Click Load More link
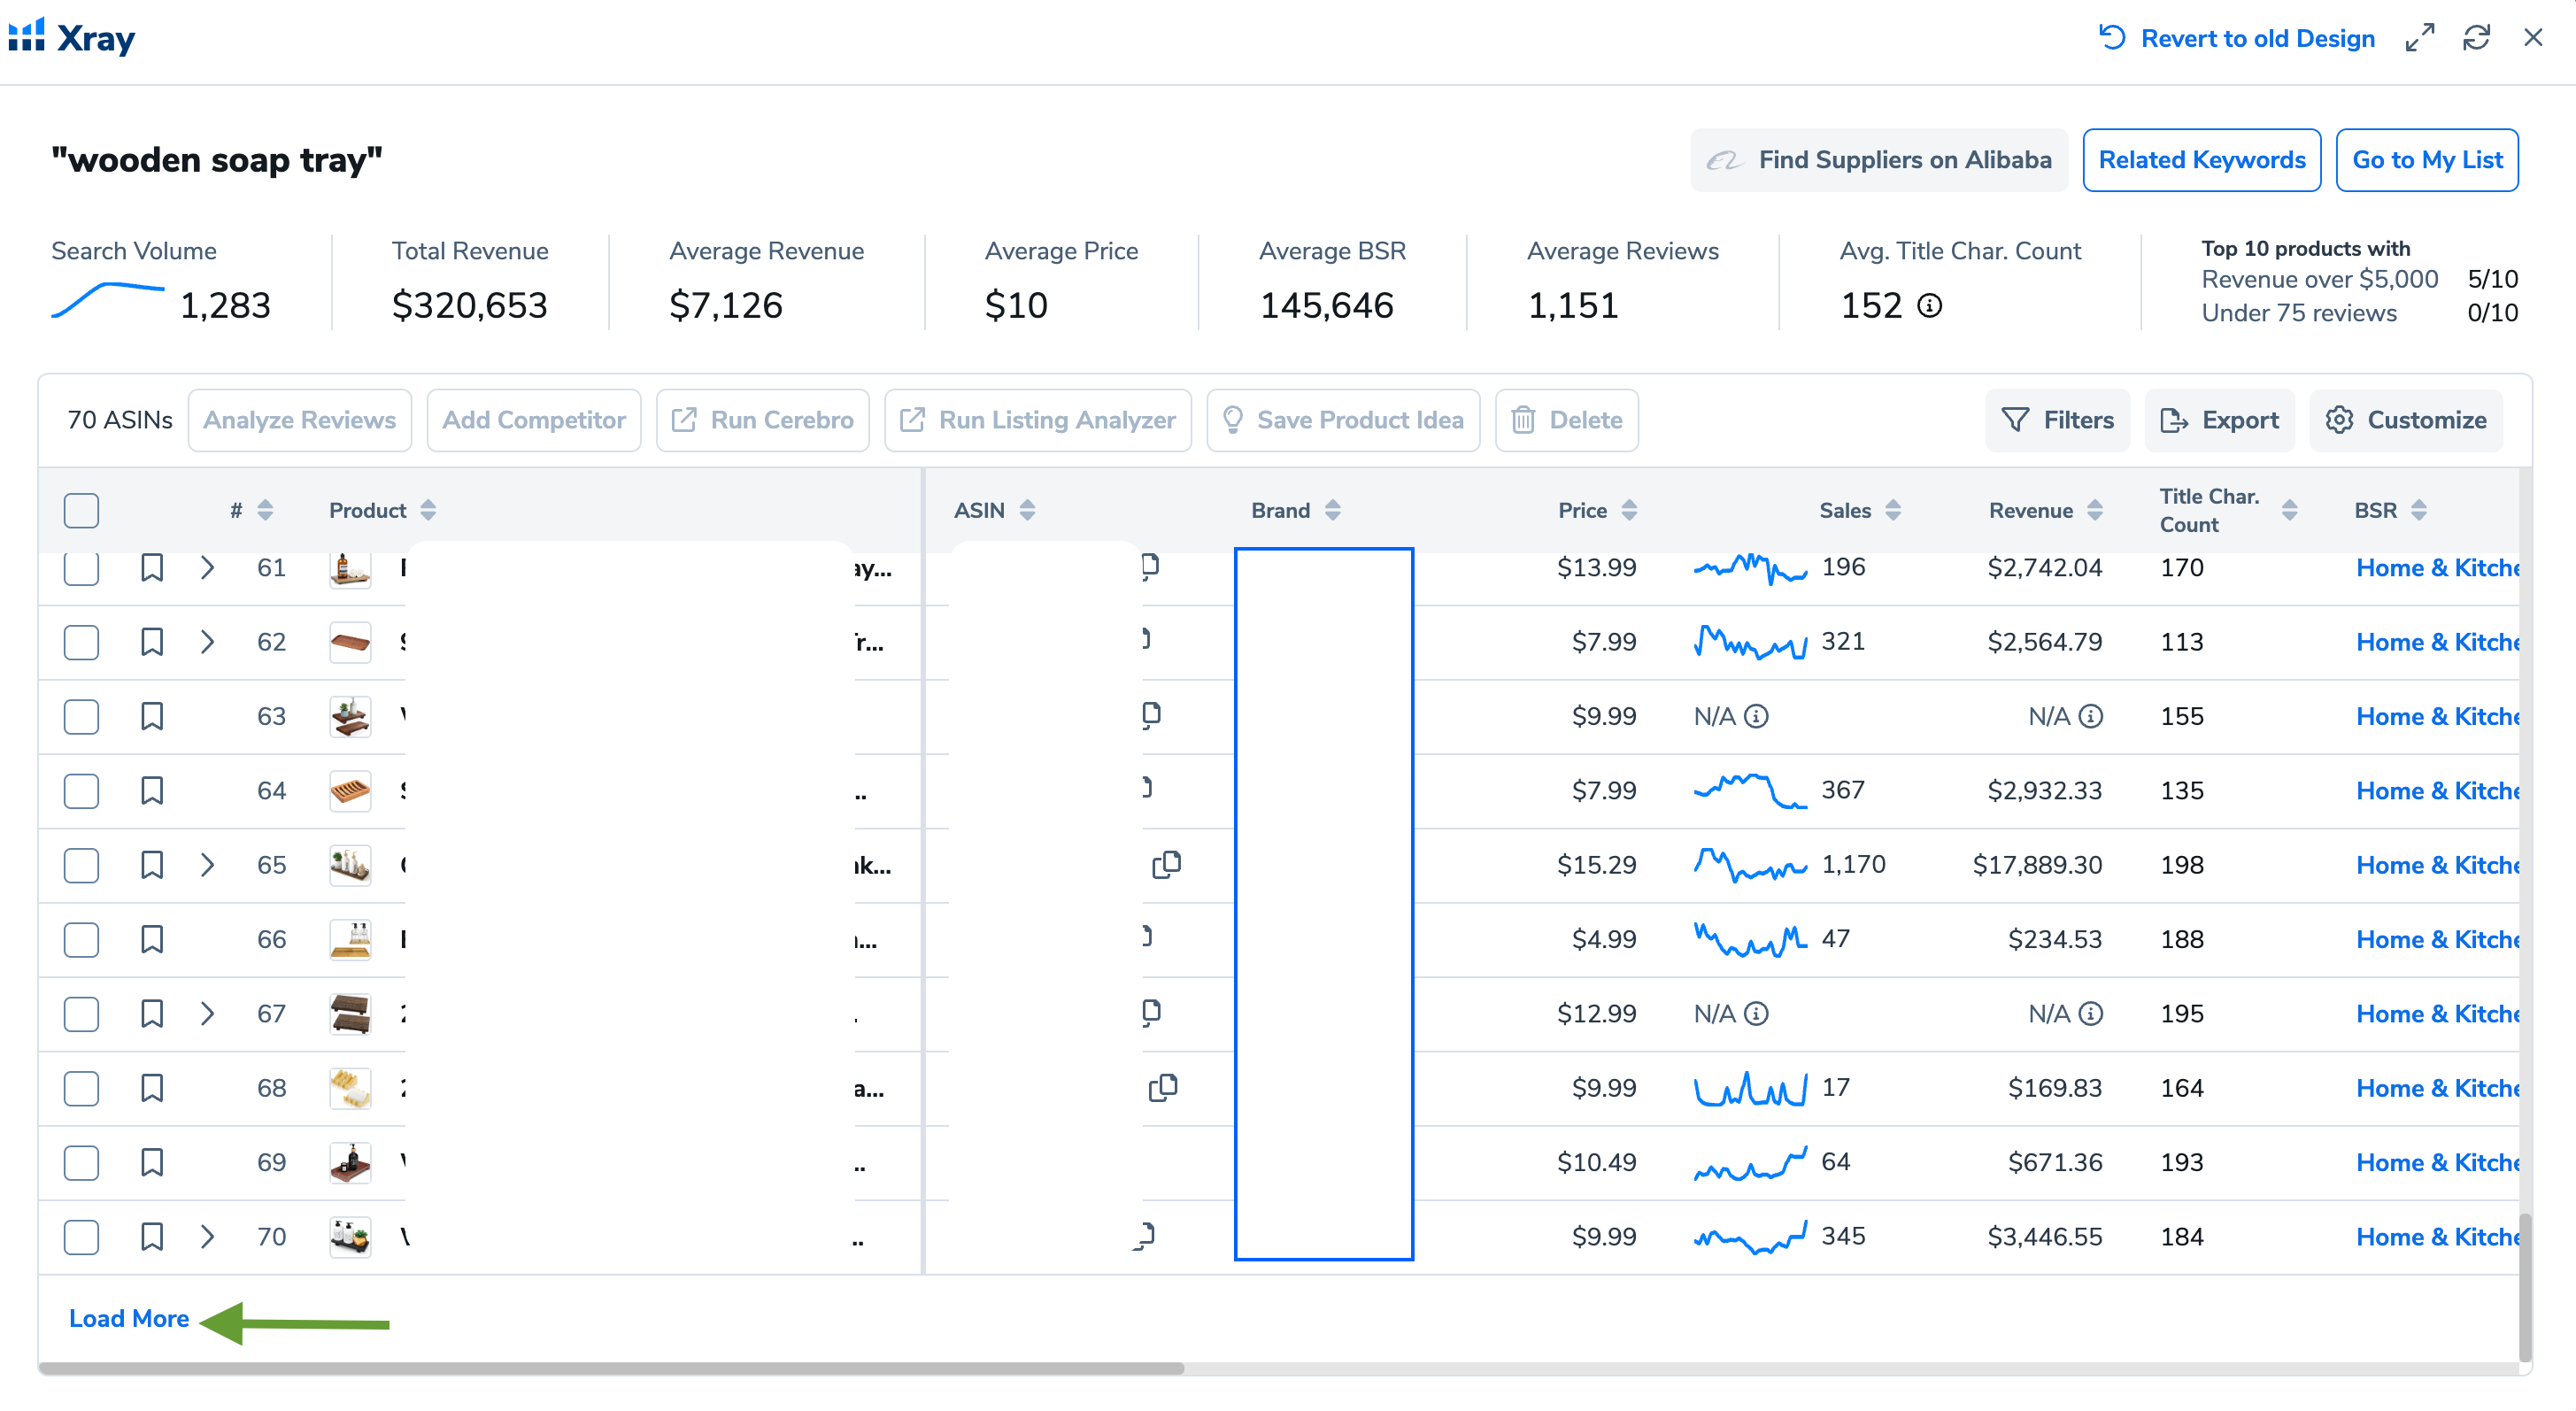Viewport: 2576px width, 1411px height. click(129, 1318)
